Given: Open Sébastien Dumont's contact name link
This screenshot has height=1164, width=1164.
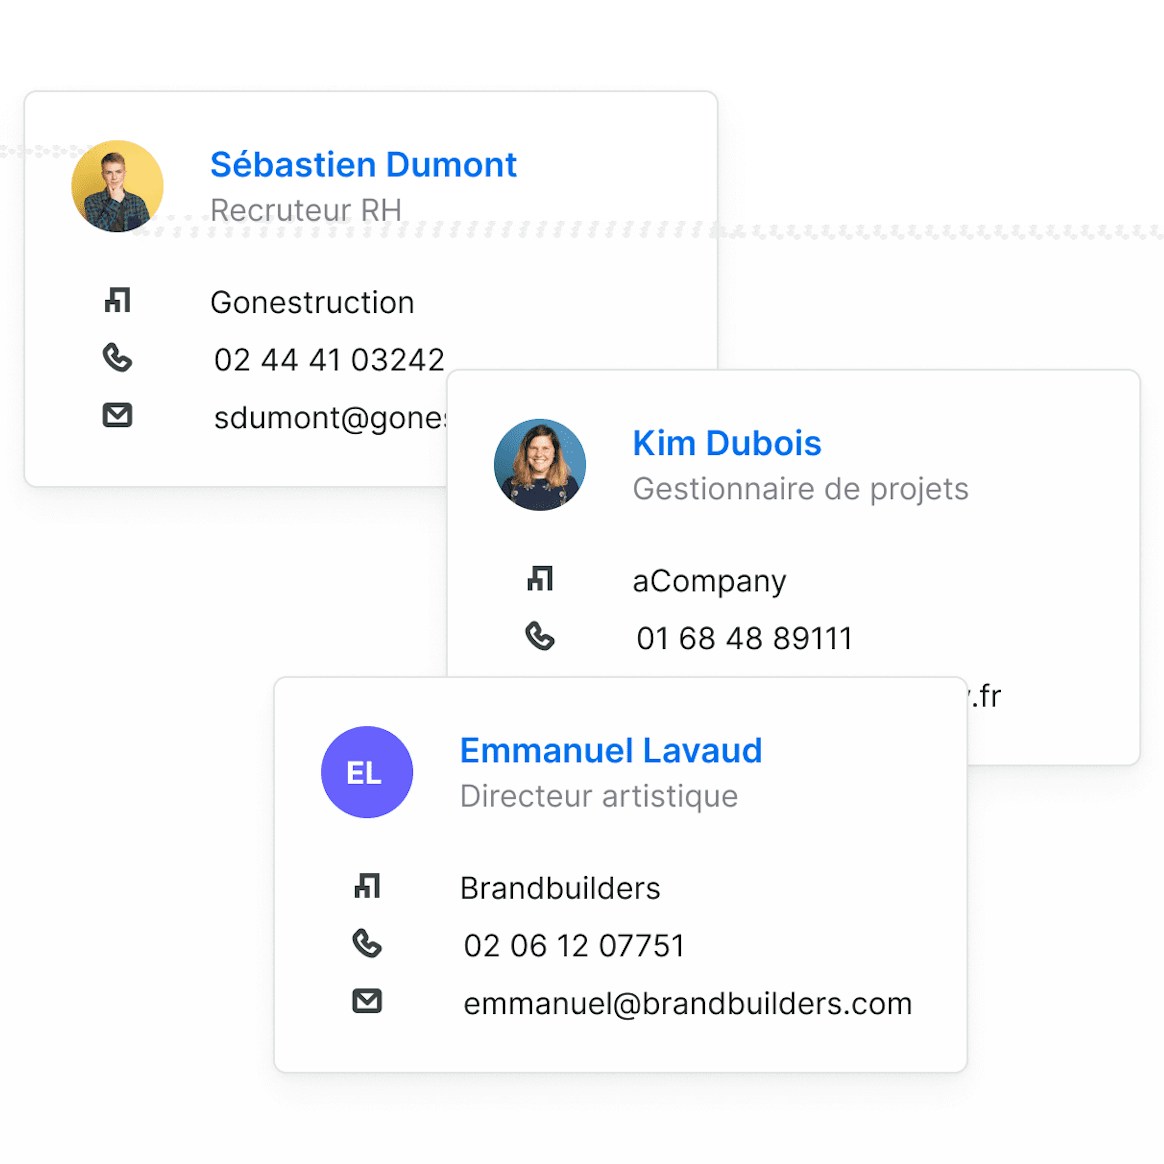Looking at the screenshot, I should [363, 165].
